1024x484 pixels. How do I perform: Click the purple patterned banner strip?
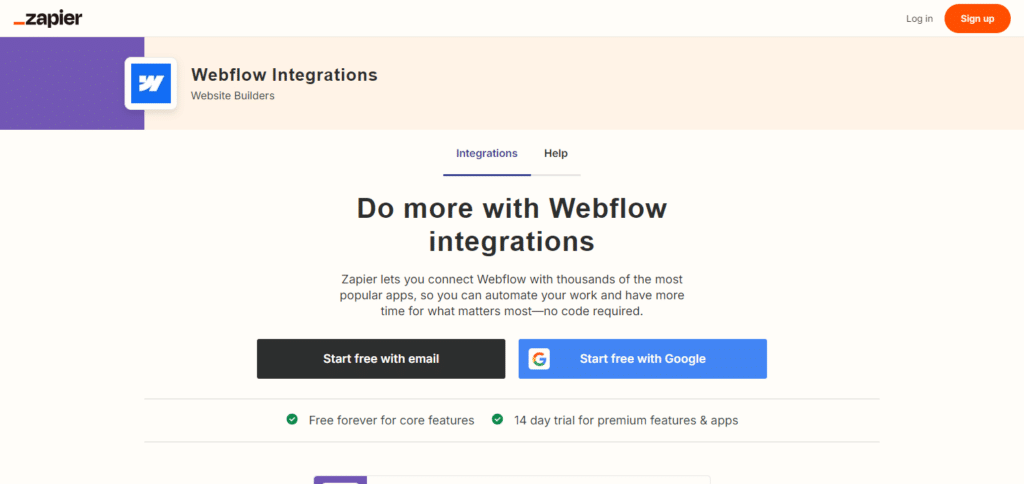(72, 83)
